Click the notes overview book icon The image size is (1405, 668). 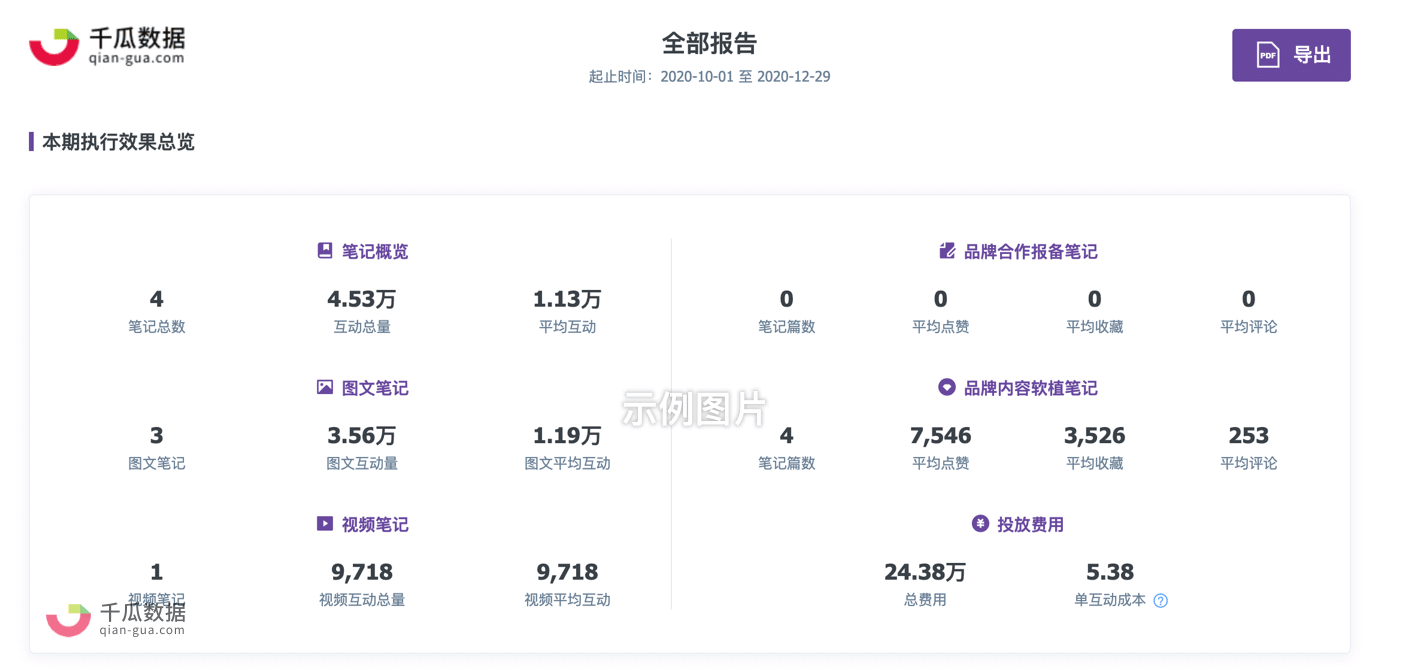324,251
